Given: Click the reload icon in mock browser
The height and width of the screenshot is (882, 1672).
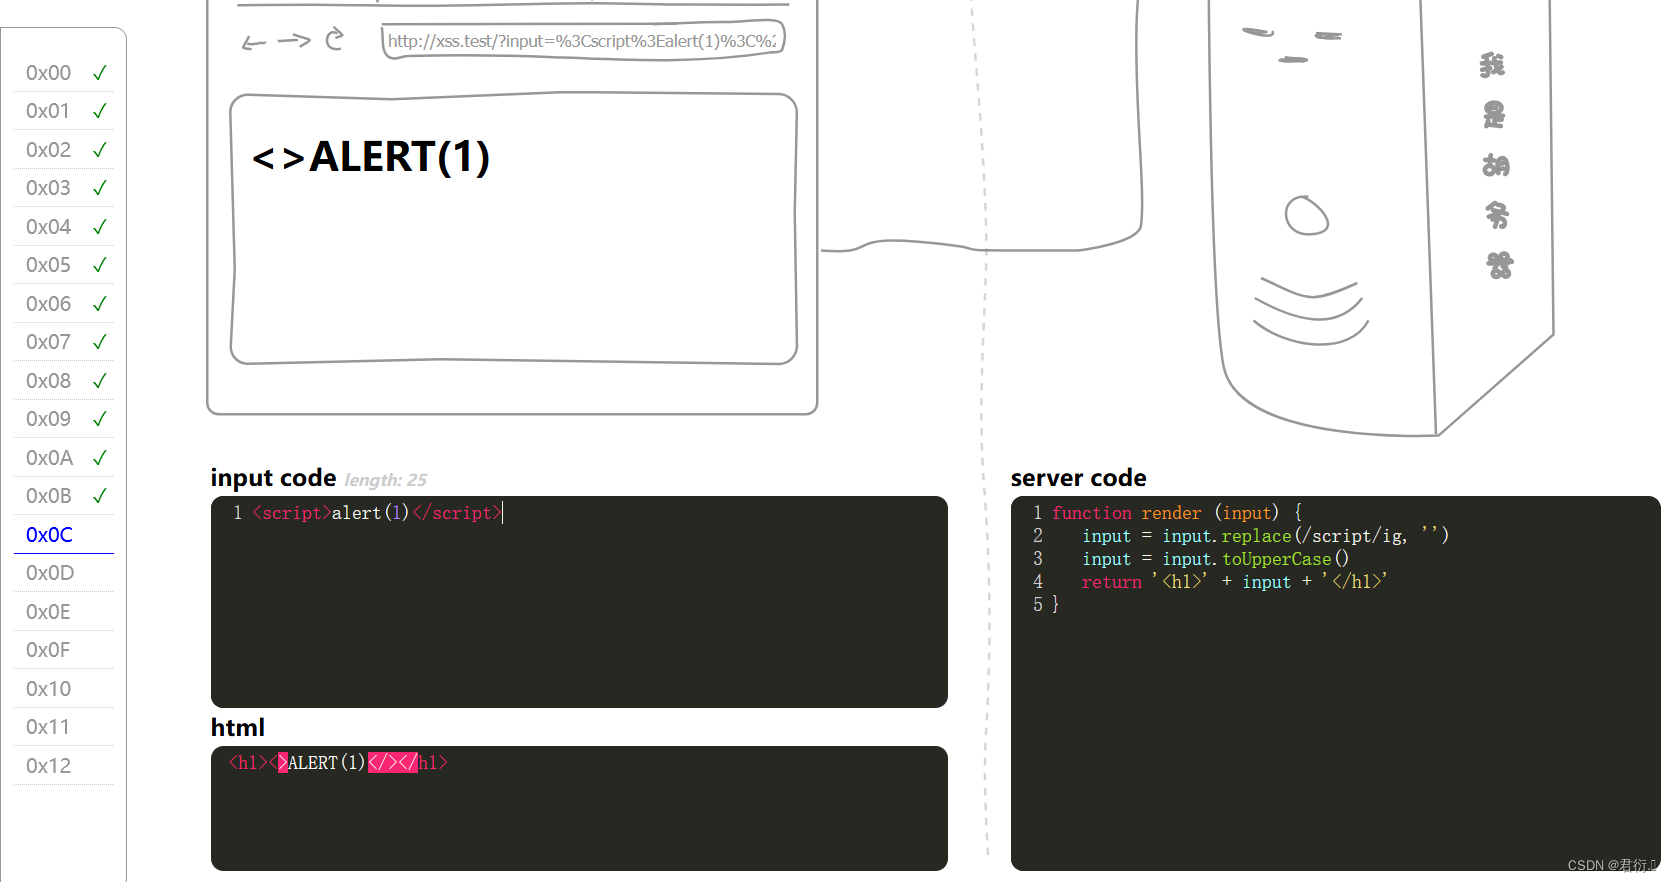Looking at the screenshot, I should click(x=335, y=39).
